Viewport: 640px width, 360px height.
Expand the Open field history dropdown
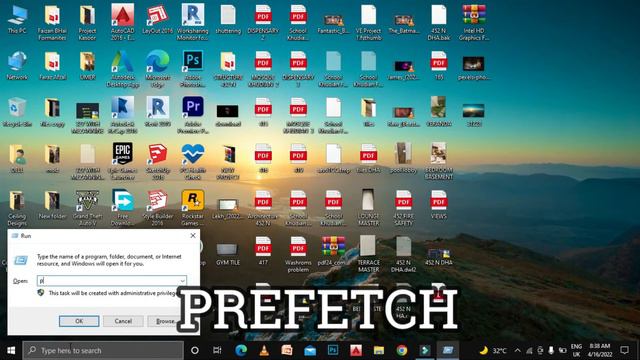point(182,280)
